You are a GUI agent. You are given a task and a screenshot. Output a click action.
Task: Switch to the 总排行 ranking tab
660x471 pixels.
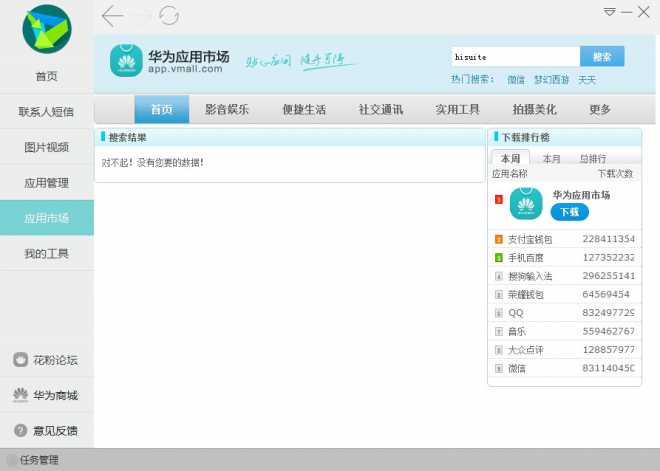pyautogui.click(x=592, y=158)
